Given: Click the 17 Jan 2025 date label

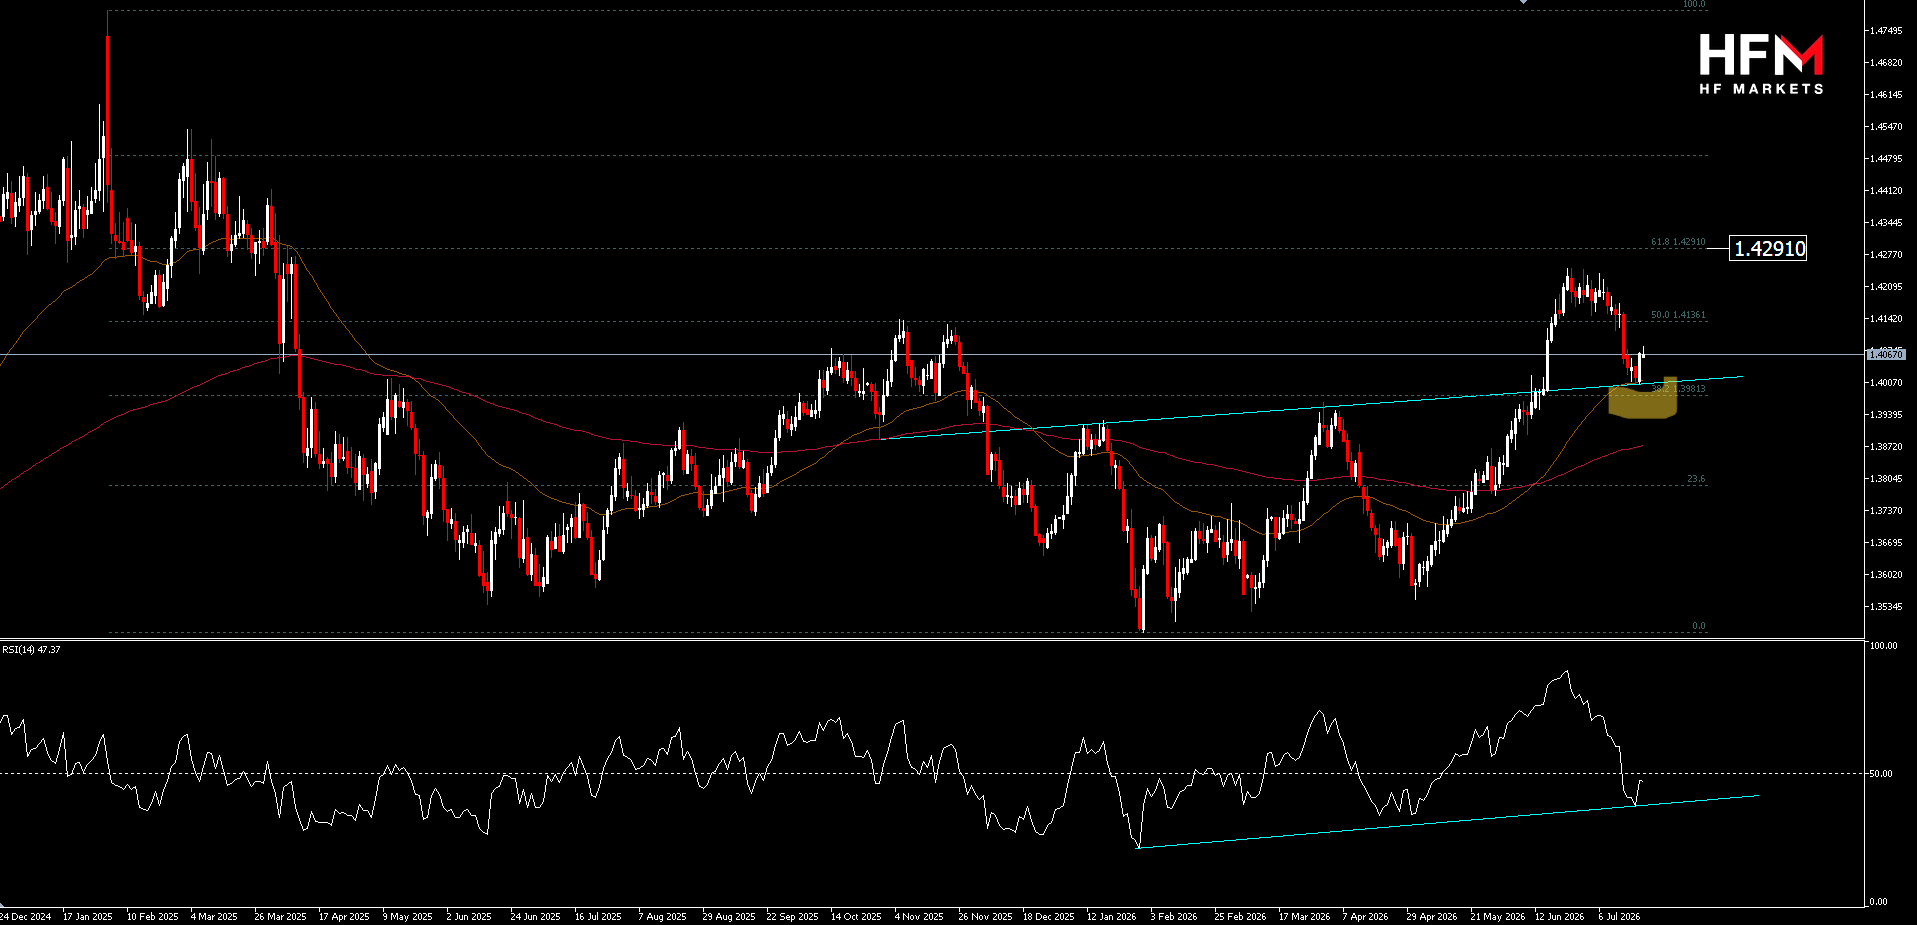Looking at the screenshot, I should coord(88,917).
